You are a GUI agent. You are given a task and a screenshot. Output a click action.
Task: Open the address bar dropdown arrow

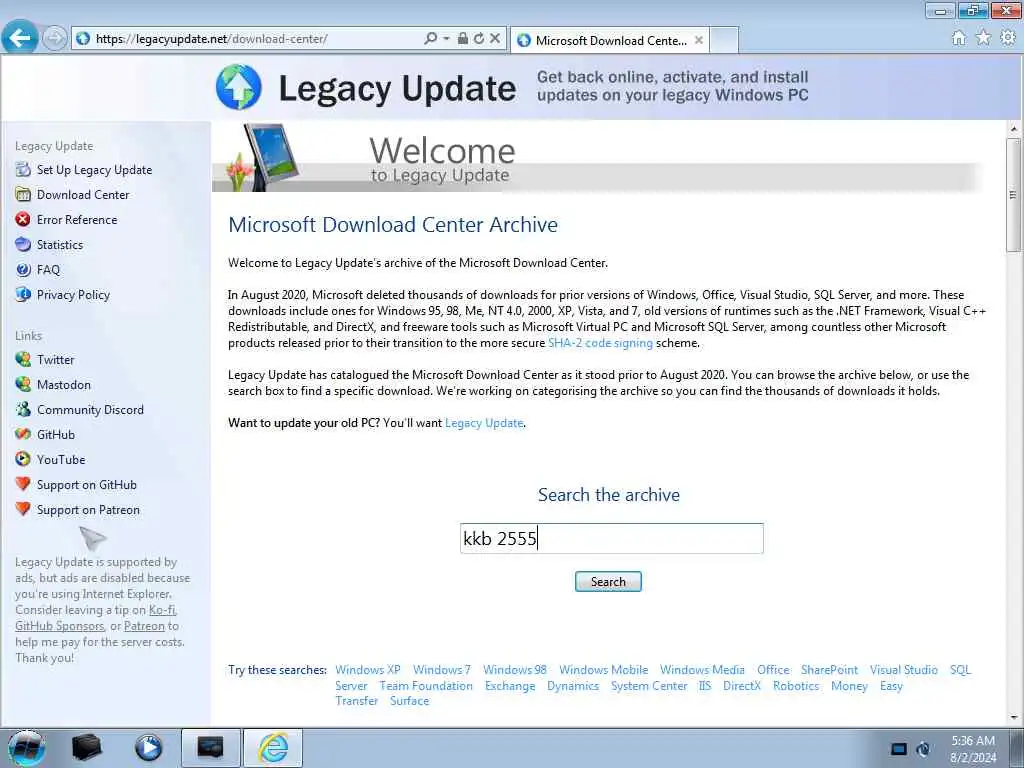click(446, 39)
